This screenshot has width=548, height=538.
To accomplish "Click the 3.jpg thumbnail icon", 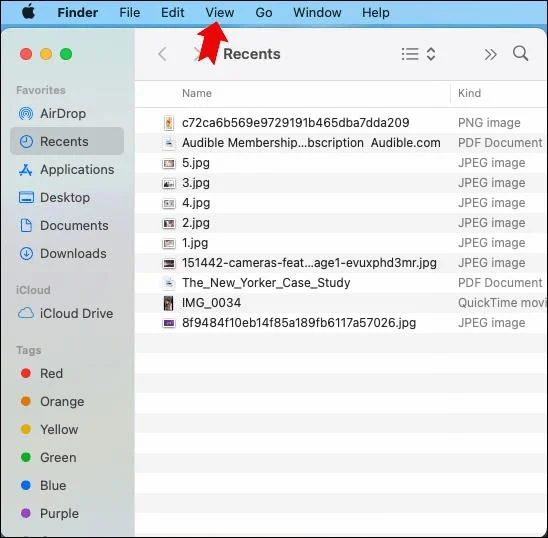I will (x=168, y=183).
